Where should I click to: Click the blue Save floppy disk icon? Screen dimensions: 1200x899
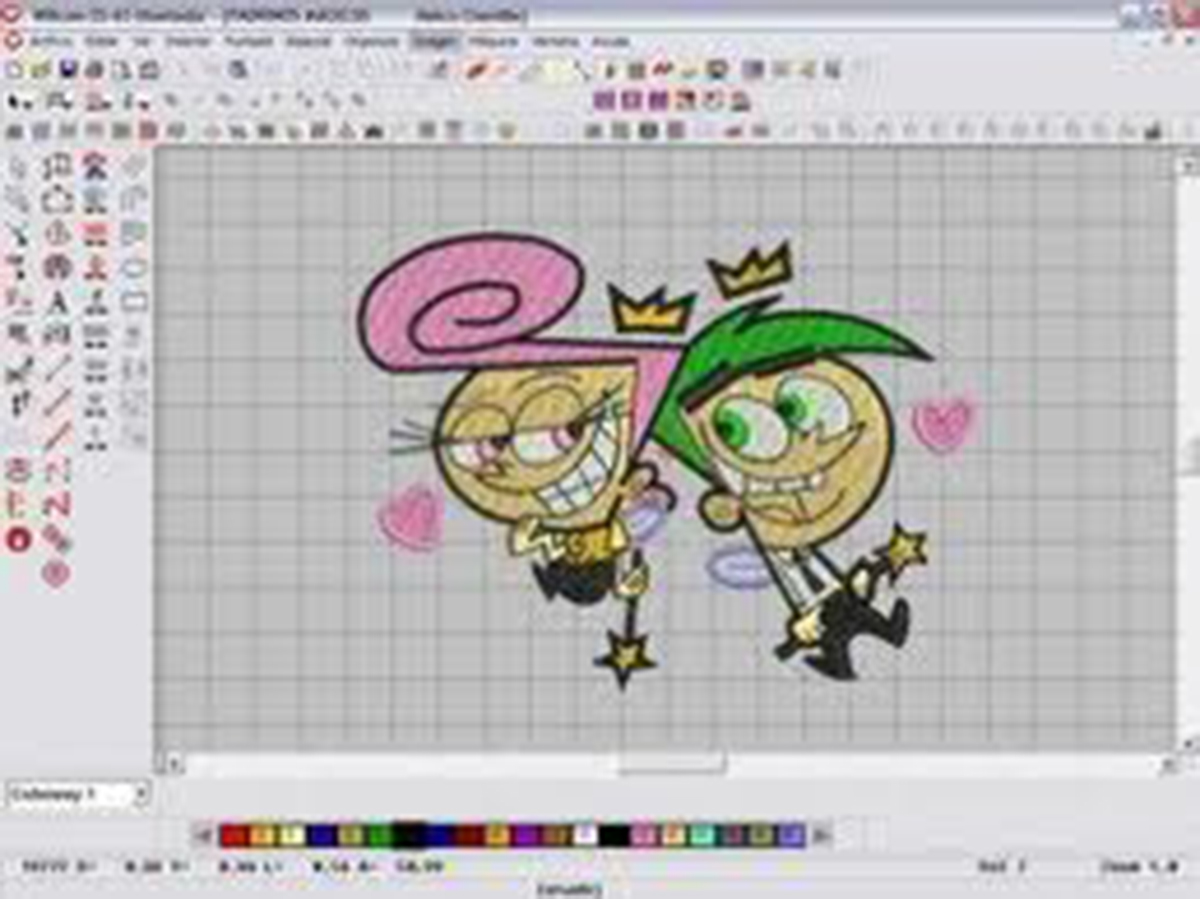coord(67,69)
